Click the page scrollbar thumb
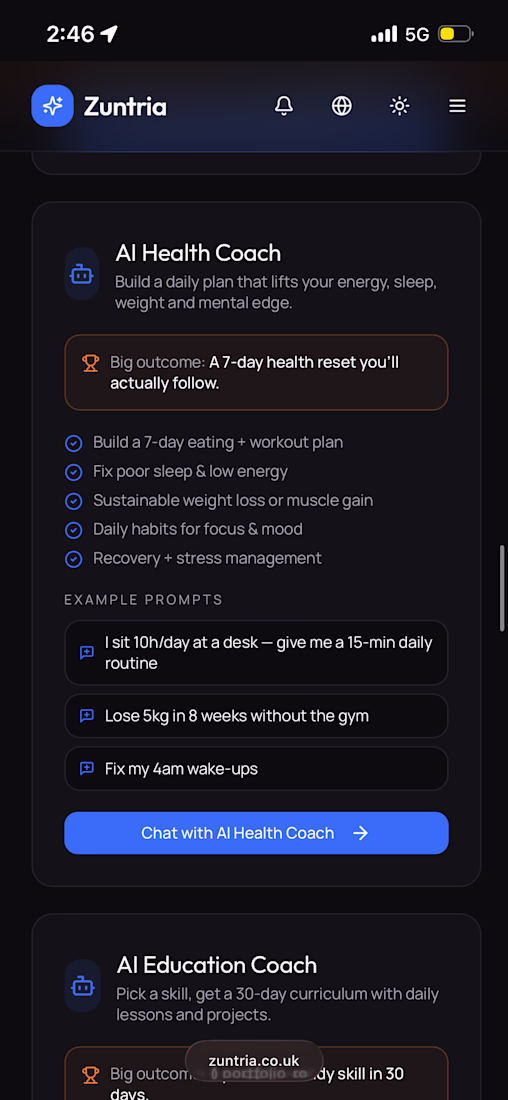Screen dimensions: 508x1100 pos(501,588)
